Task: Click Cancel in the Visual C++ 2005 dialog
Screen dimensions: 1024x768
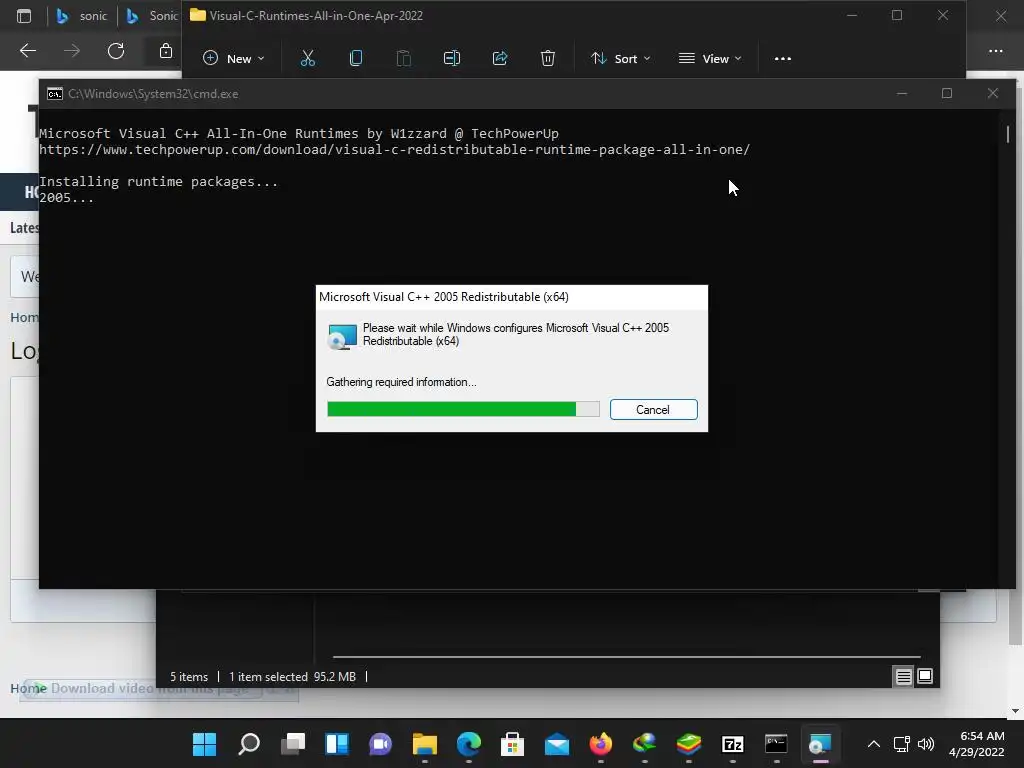Action: [653, 409]
